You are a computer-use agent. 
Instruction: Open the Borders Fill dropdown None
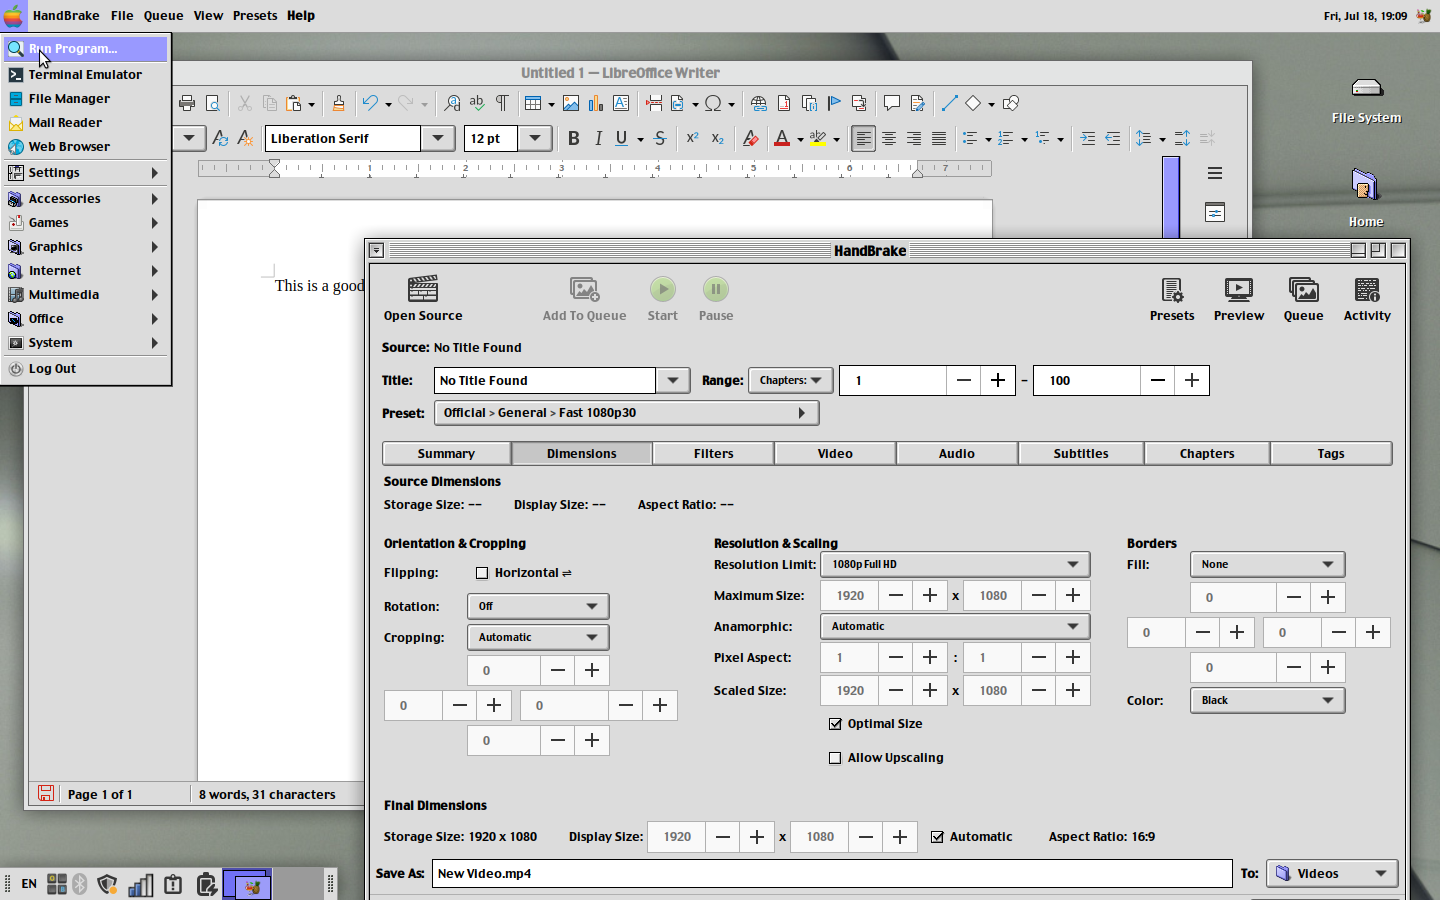point(1267,564)
